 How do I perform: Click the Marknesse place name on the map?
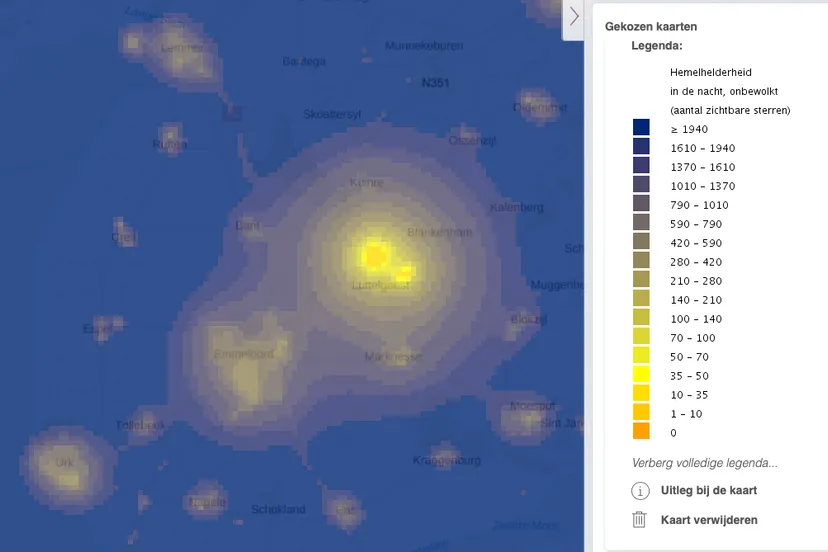coord(393,356)
